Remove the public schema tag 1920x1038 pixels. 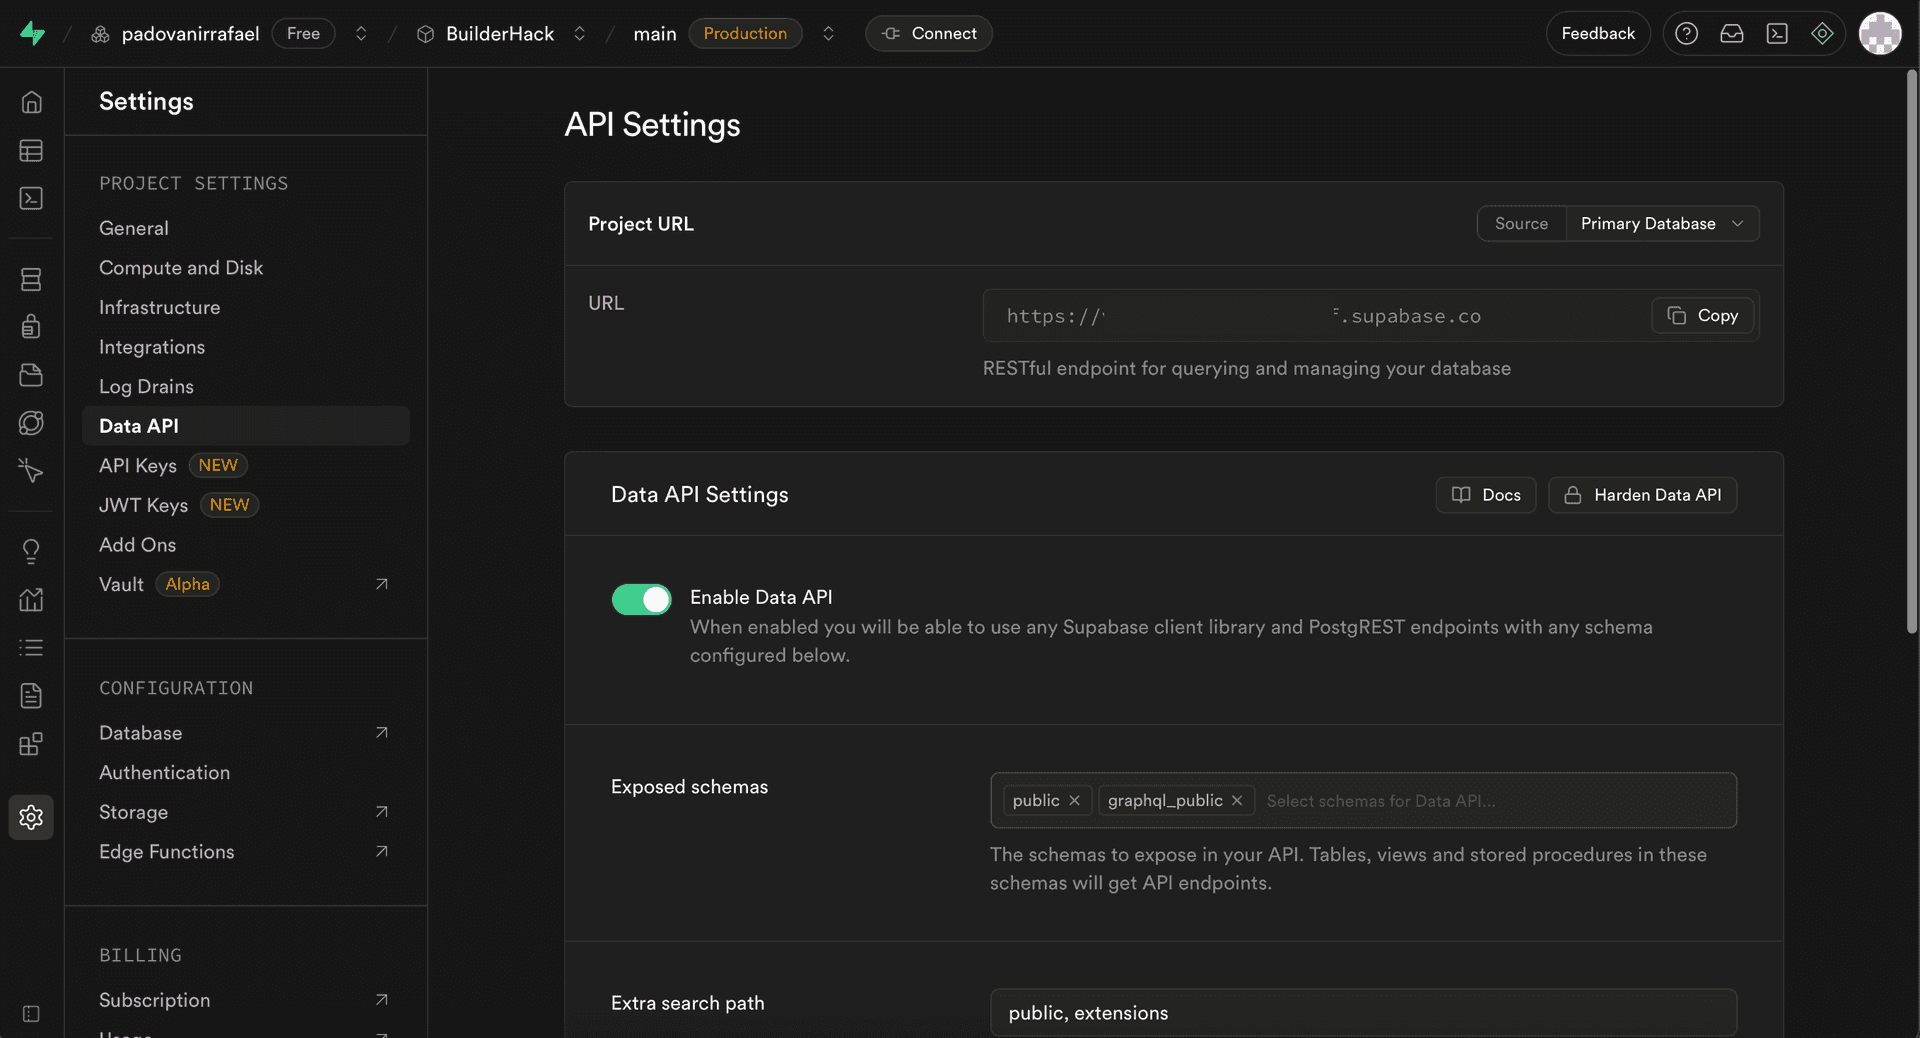point(1074,800)
